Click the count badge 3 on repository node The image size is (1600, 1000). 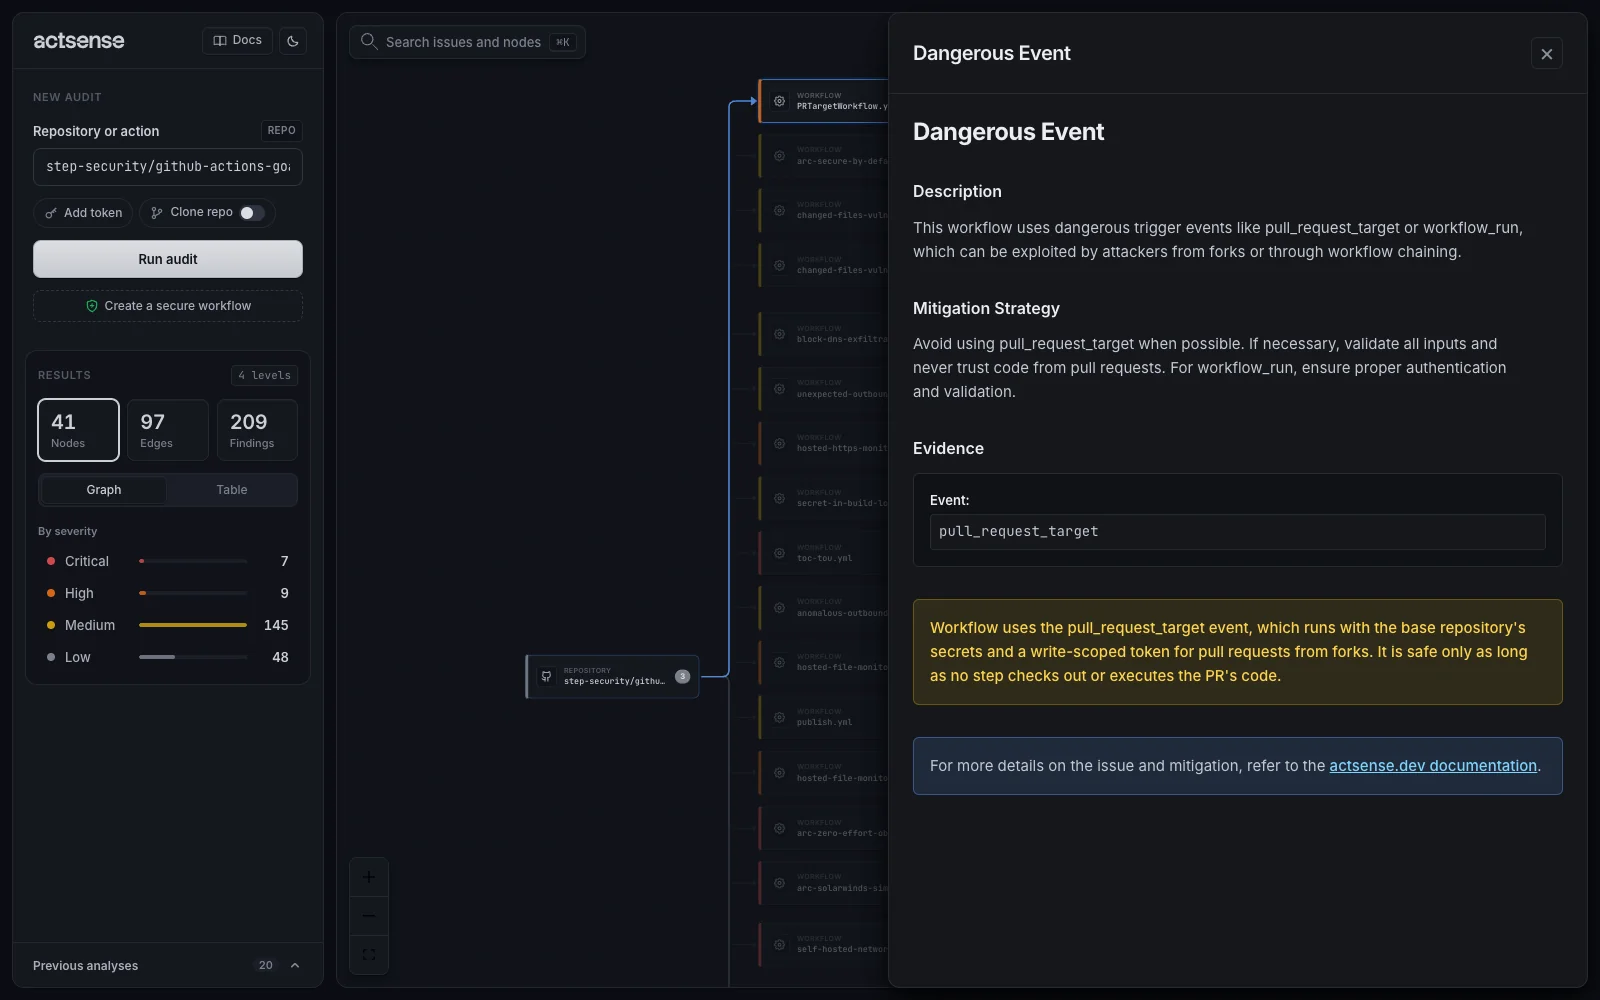coord(682,676)
